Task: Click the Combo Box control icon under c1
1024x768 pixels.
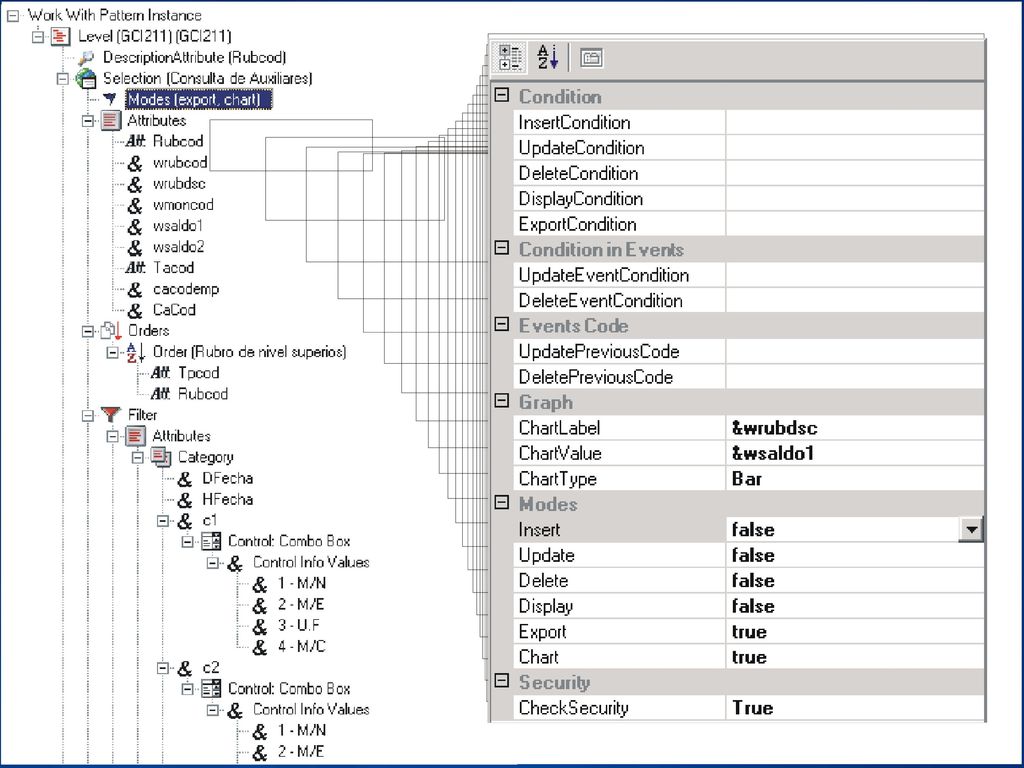Action: [211, 541]
